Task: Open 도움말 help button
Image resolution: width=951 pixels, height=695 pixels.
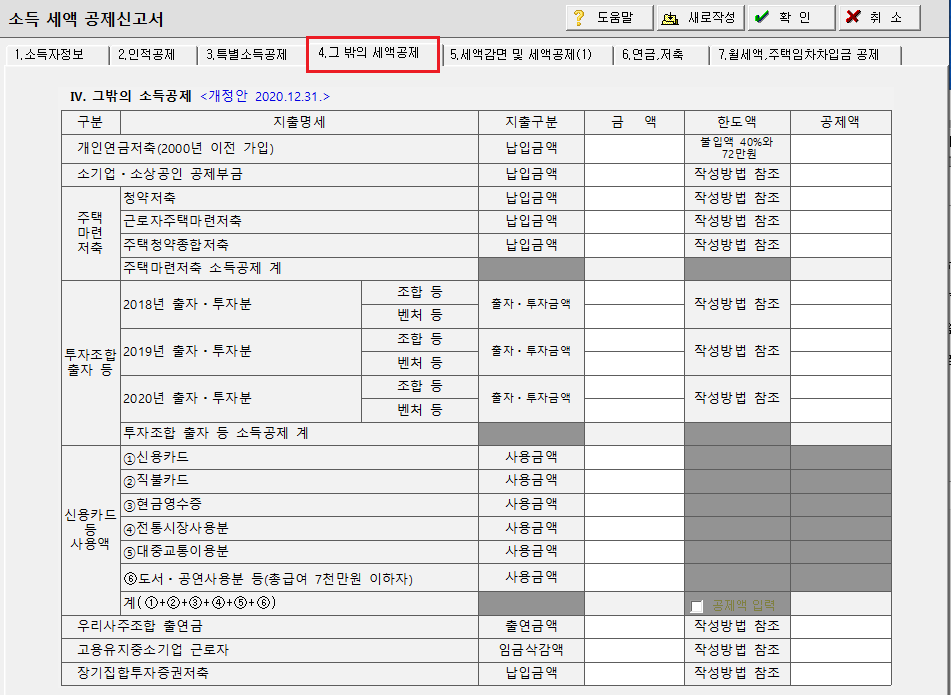Action: click(610, 18)
